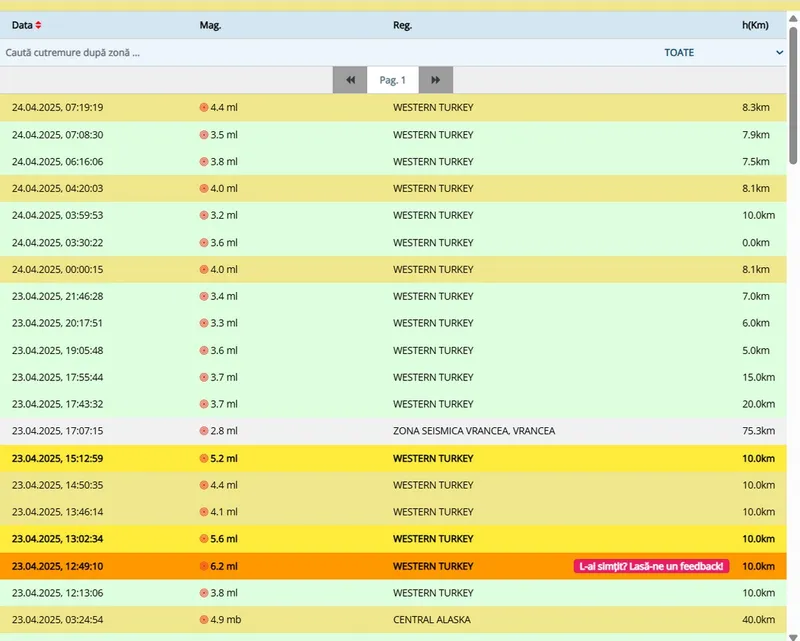Select the date 23.04.2025, 17:07:15

pos(57,431)
